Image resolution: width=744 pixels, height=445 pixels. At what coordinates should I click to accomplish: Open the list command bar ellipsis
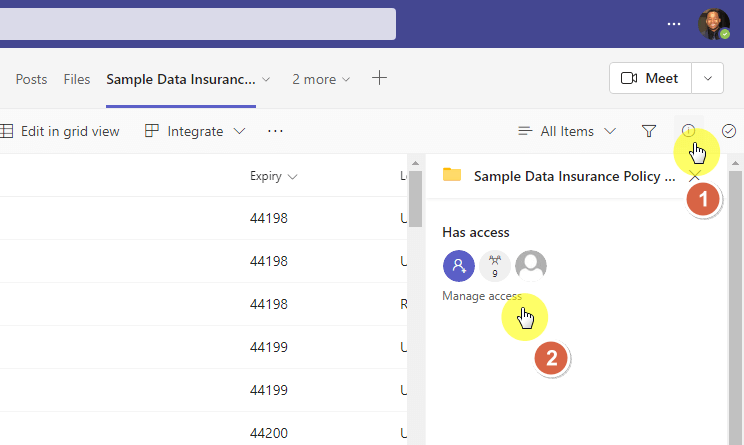(x=275, y=131)
